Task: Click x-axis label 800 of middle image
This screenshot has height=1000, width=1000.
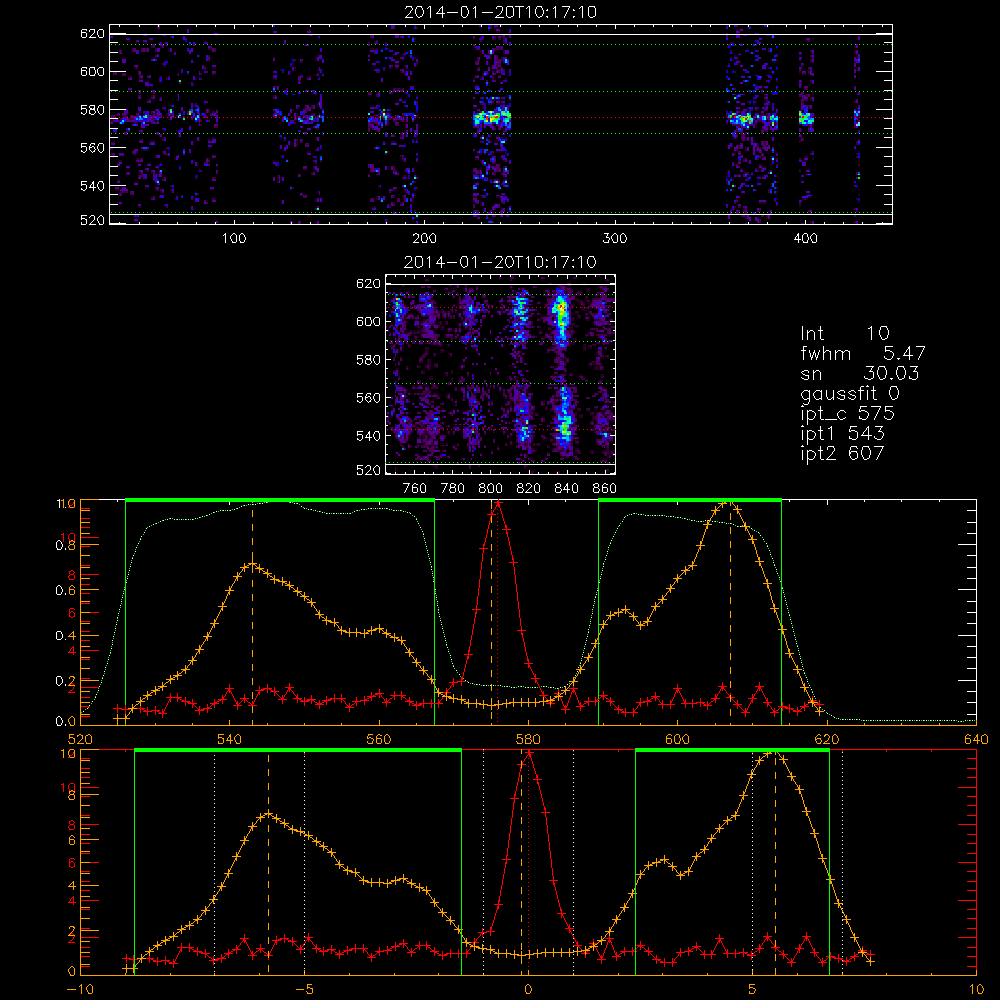Action: pyautogui.click(x=490, y=489)
